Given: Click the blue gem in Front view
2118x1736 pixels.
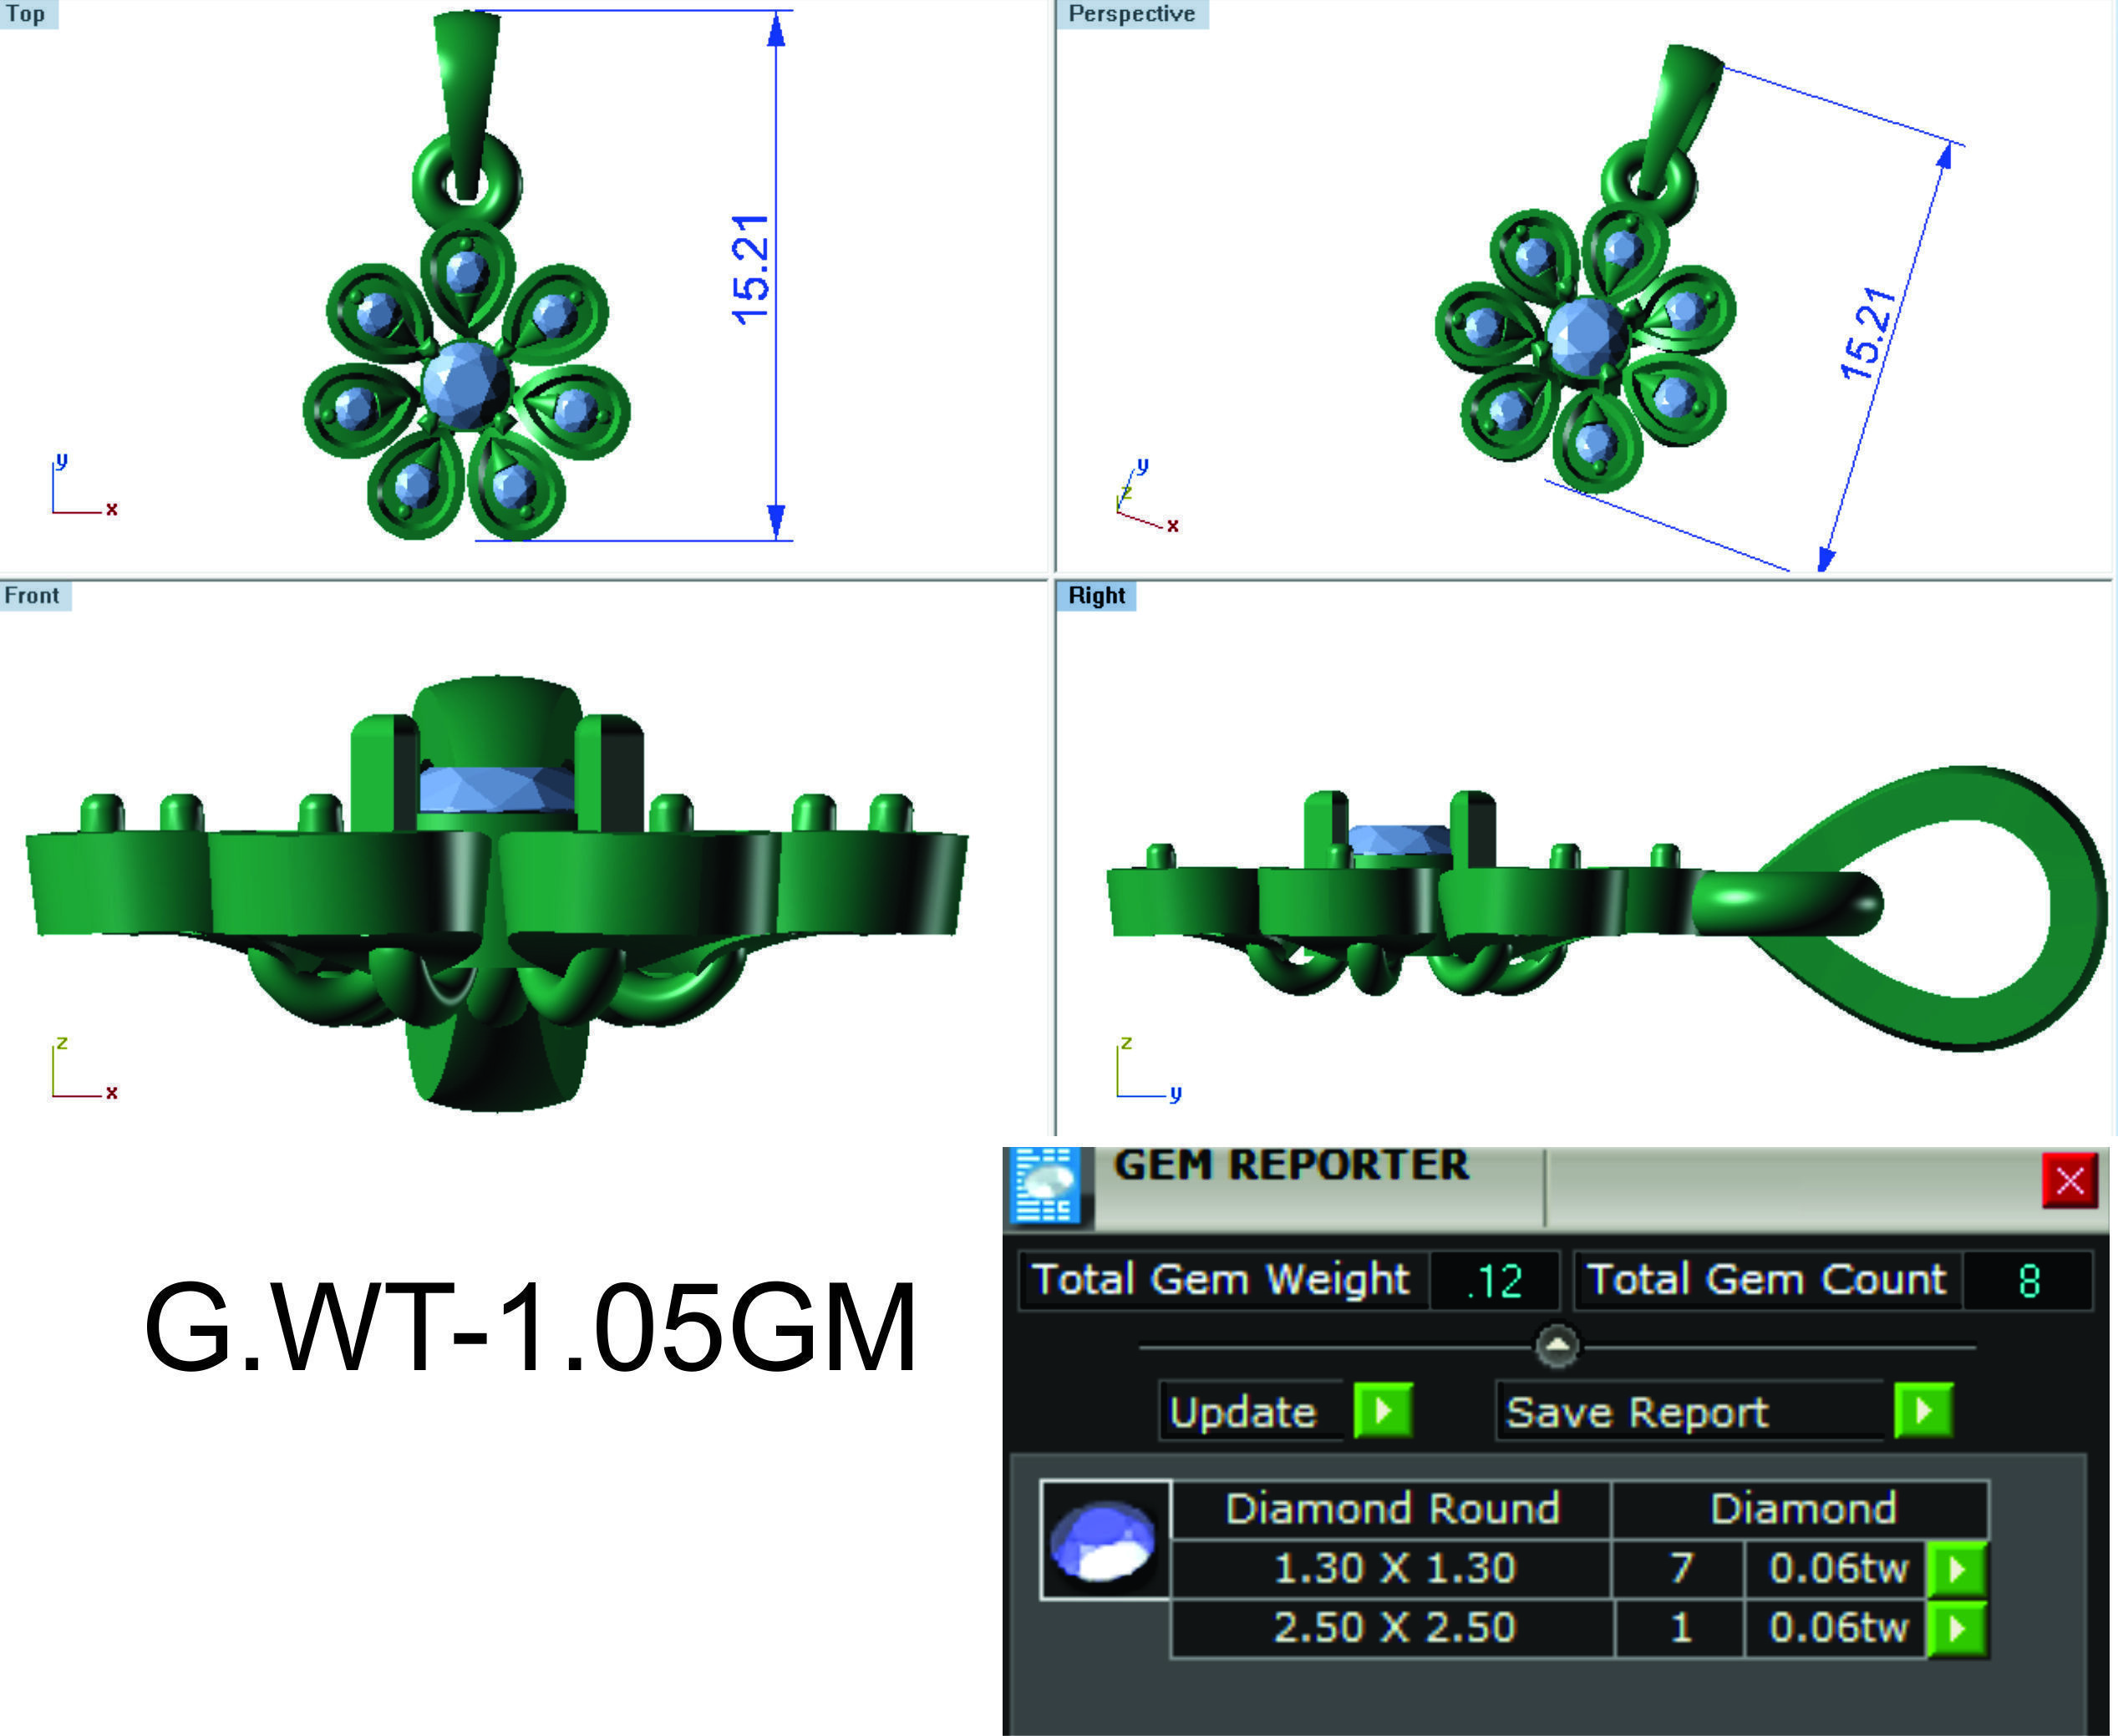Looking at the screenshot, I should (x=497, y=789).
